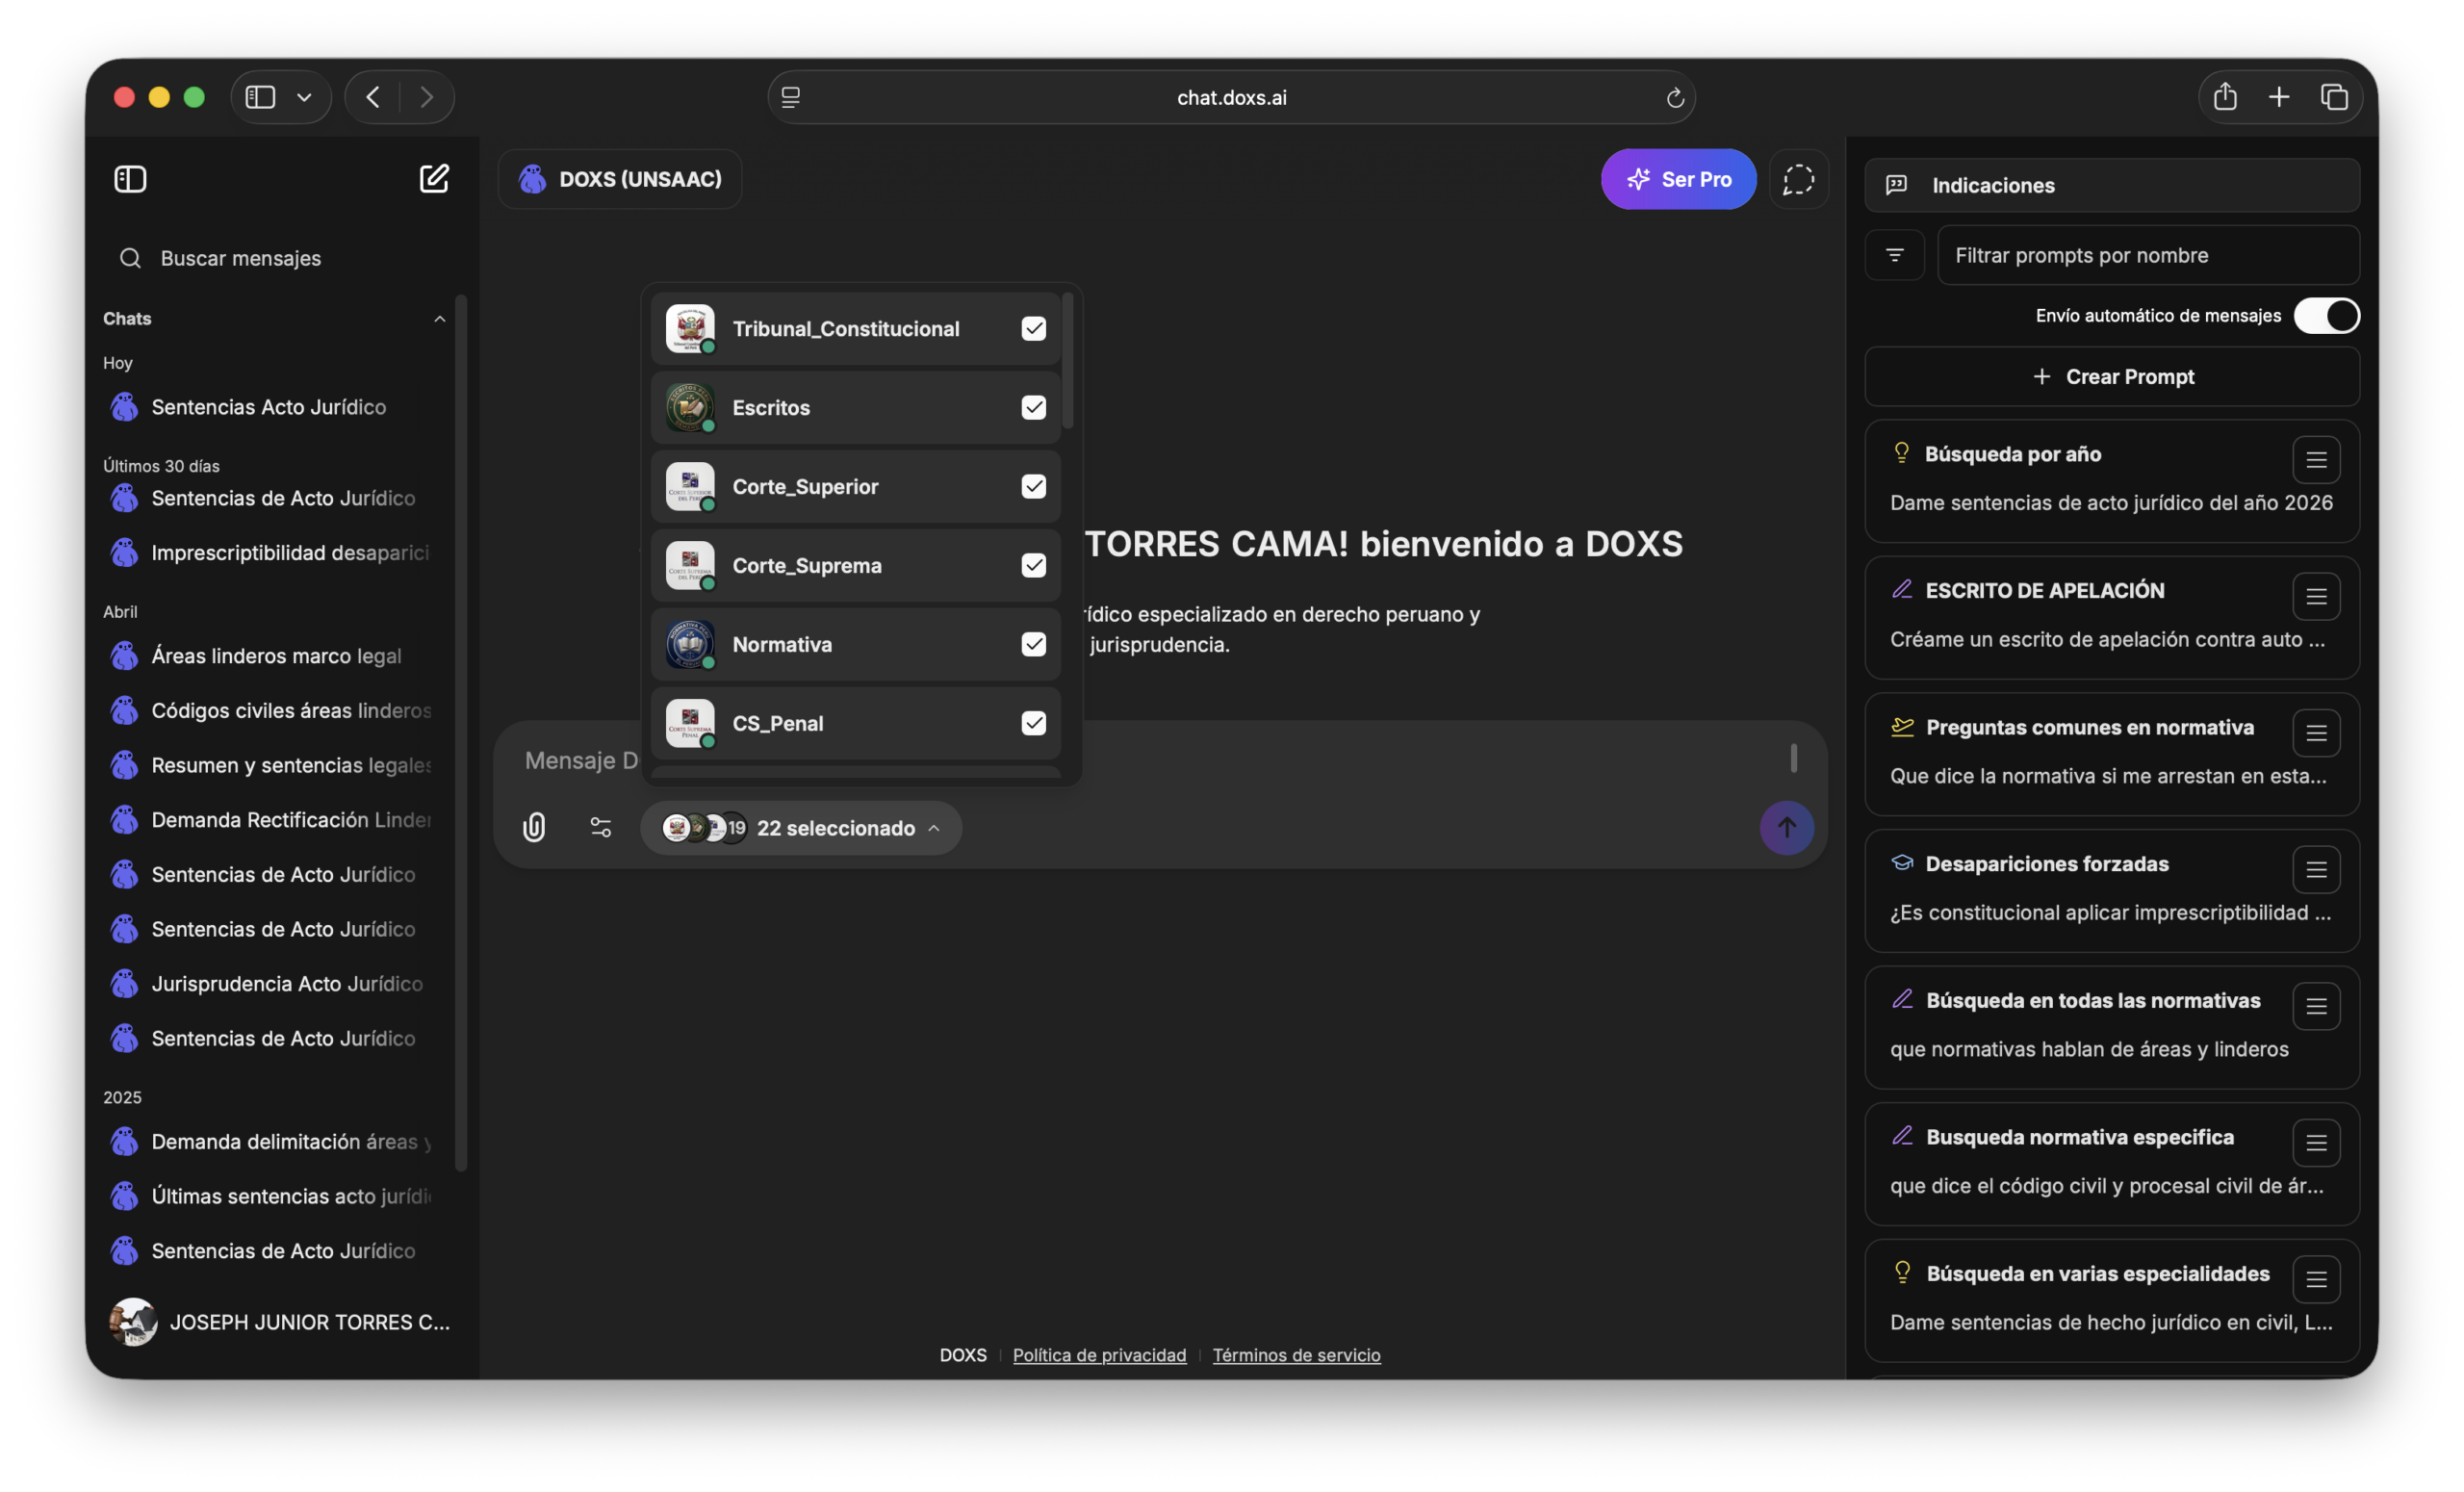Open chat Sentencias Acto Jurídico under Hoy
This screenshot has width=2464, height=1492.
tap(270, 407)
